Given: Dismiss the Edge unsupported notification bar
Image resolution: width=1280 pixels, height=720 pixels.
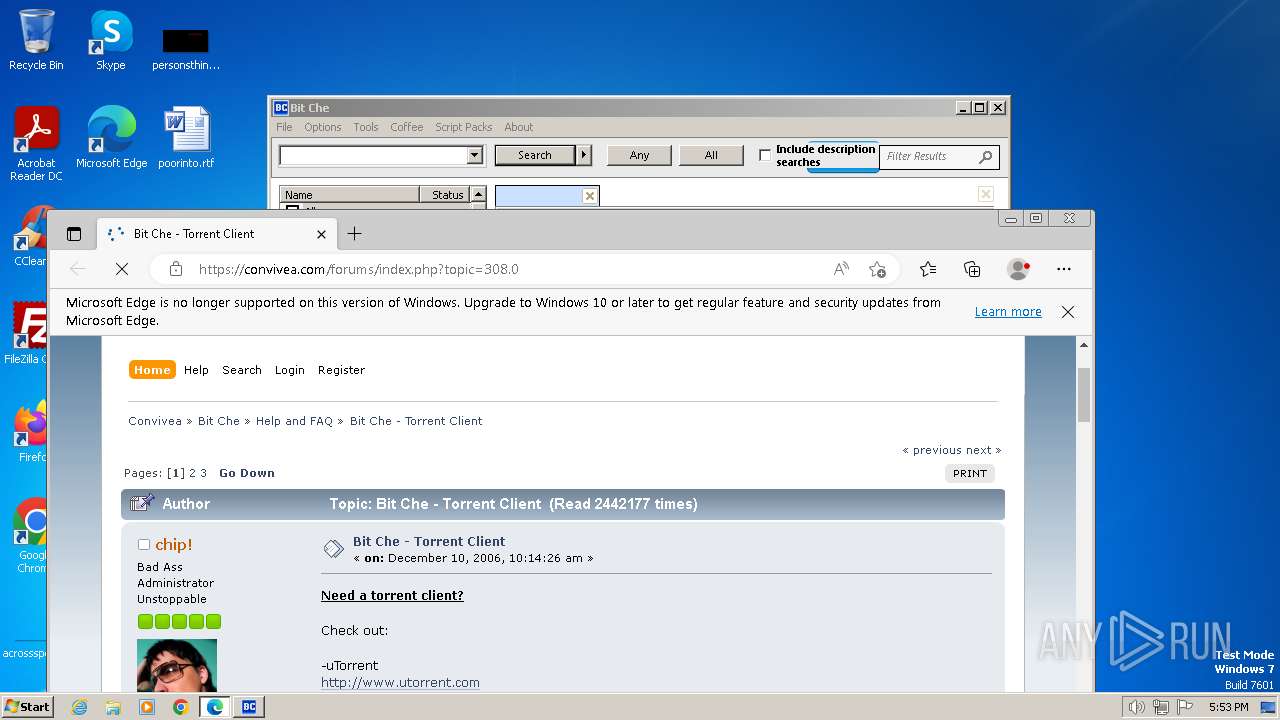Looking at the screenshot, I should [x=1068, y=312].
